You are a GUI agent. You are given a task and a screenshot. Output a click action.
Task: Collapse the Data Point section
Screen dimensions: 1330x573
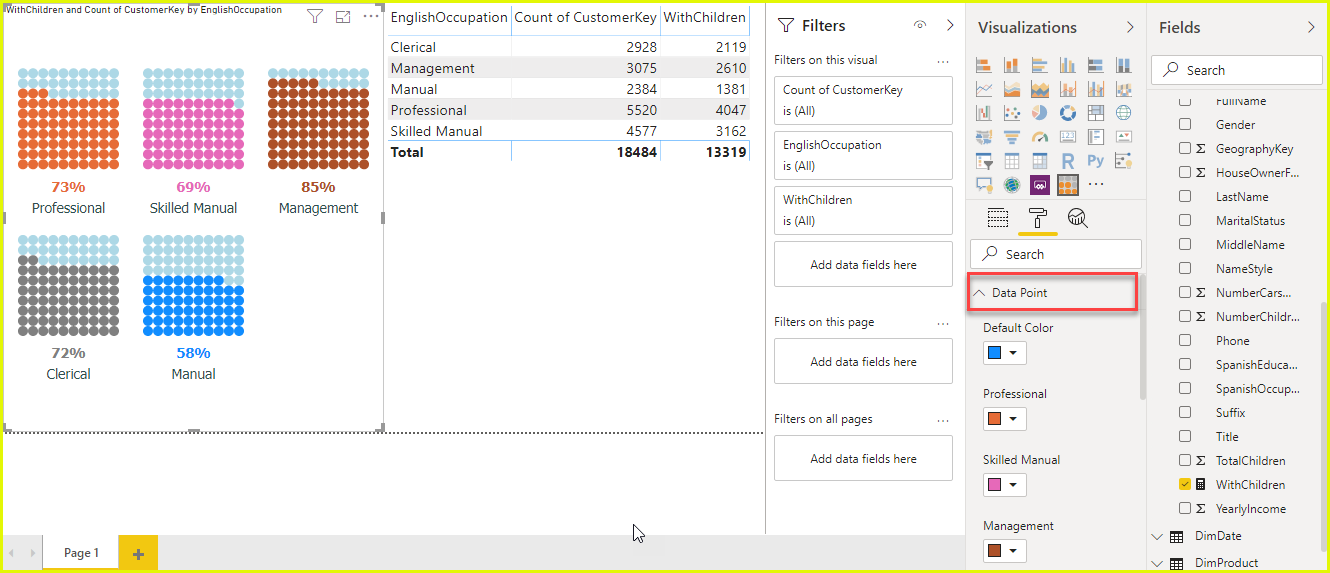point(979,293)
